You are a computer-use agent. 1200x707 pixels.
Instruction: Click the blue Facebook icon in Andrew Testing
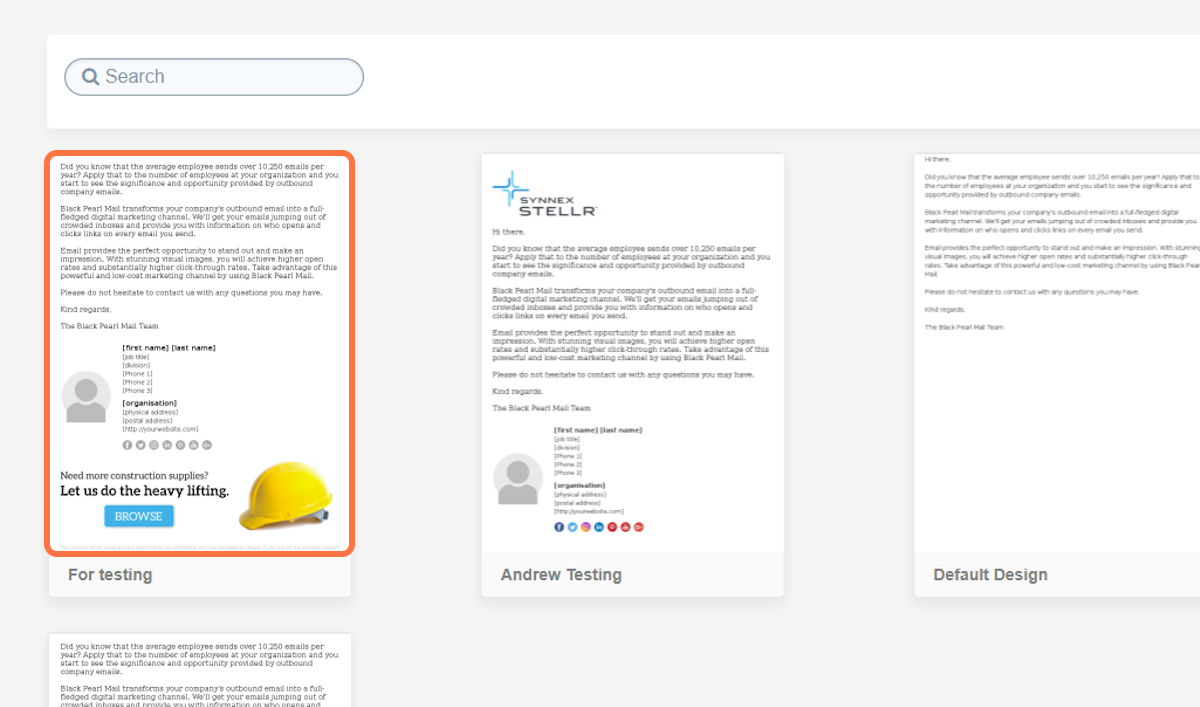click(559, 527)
